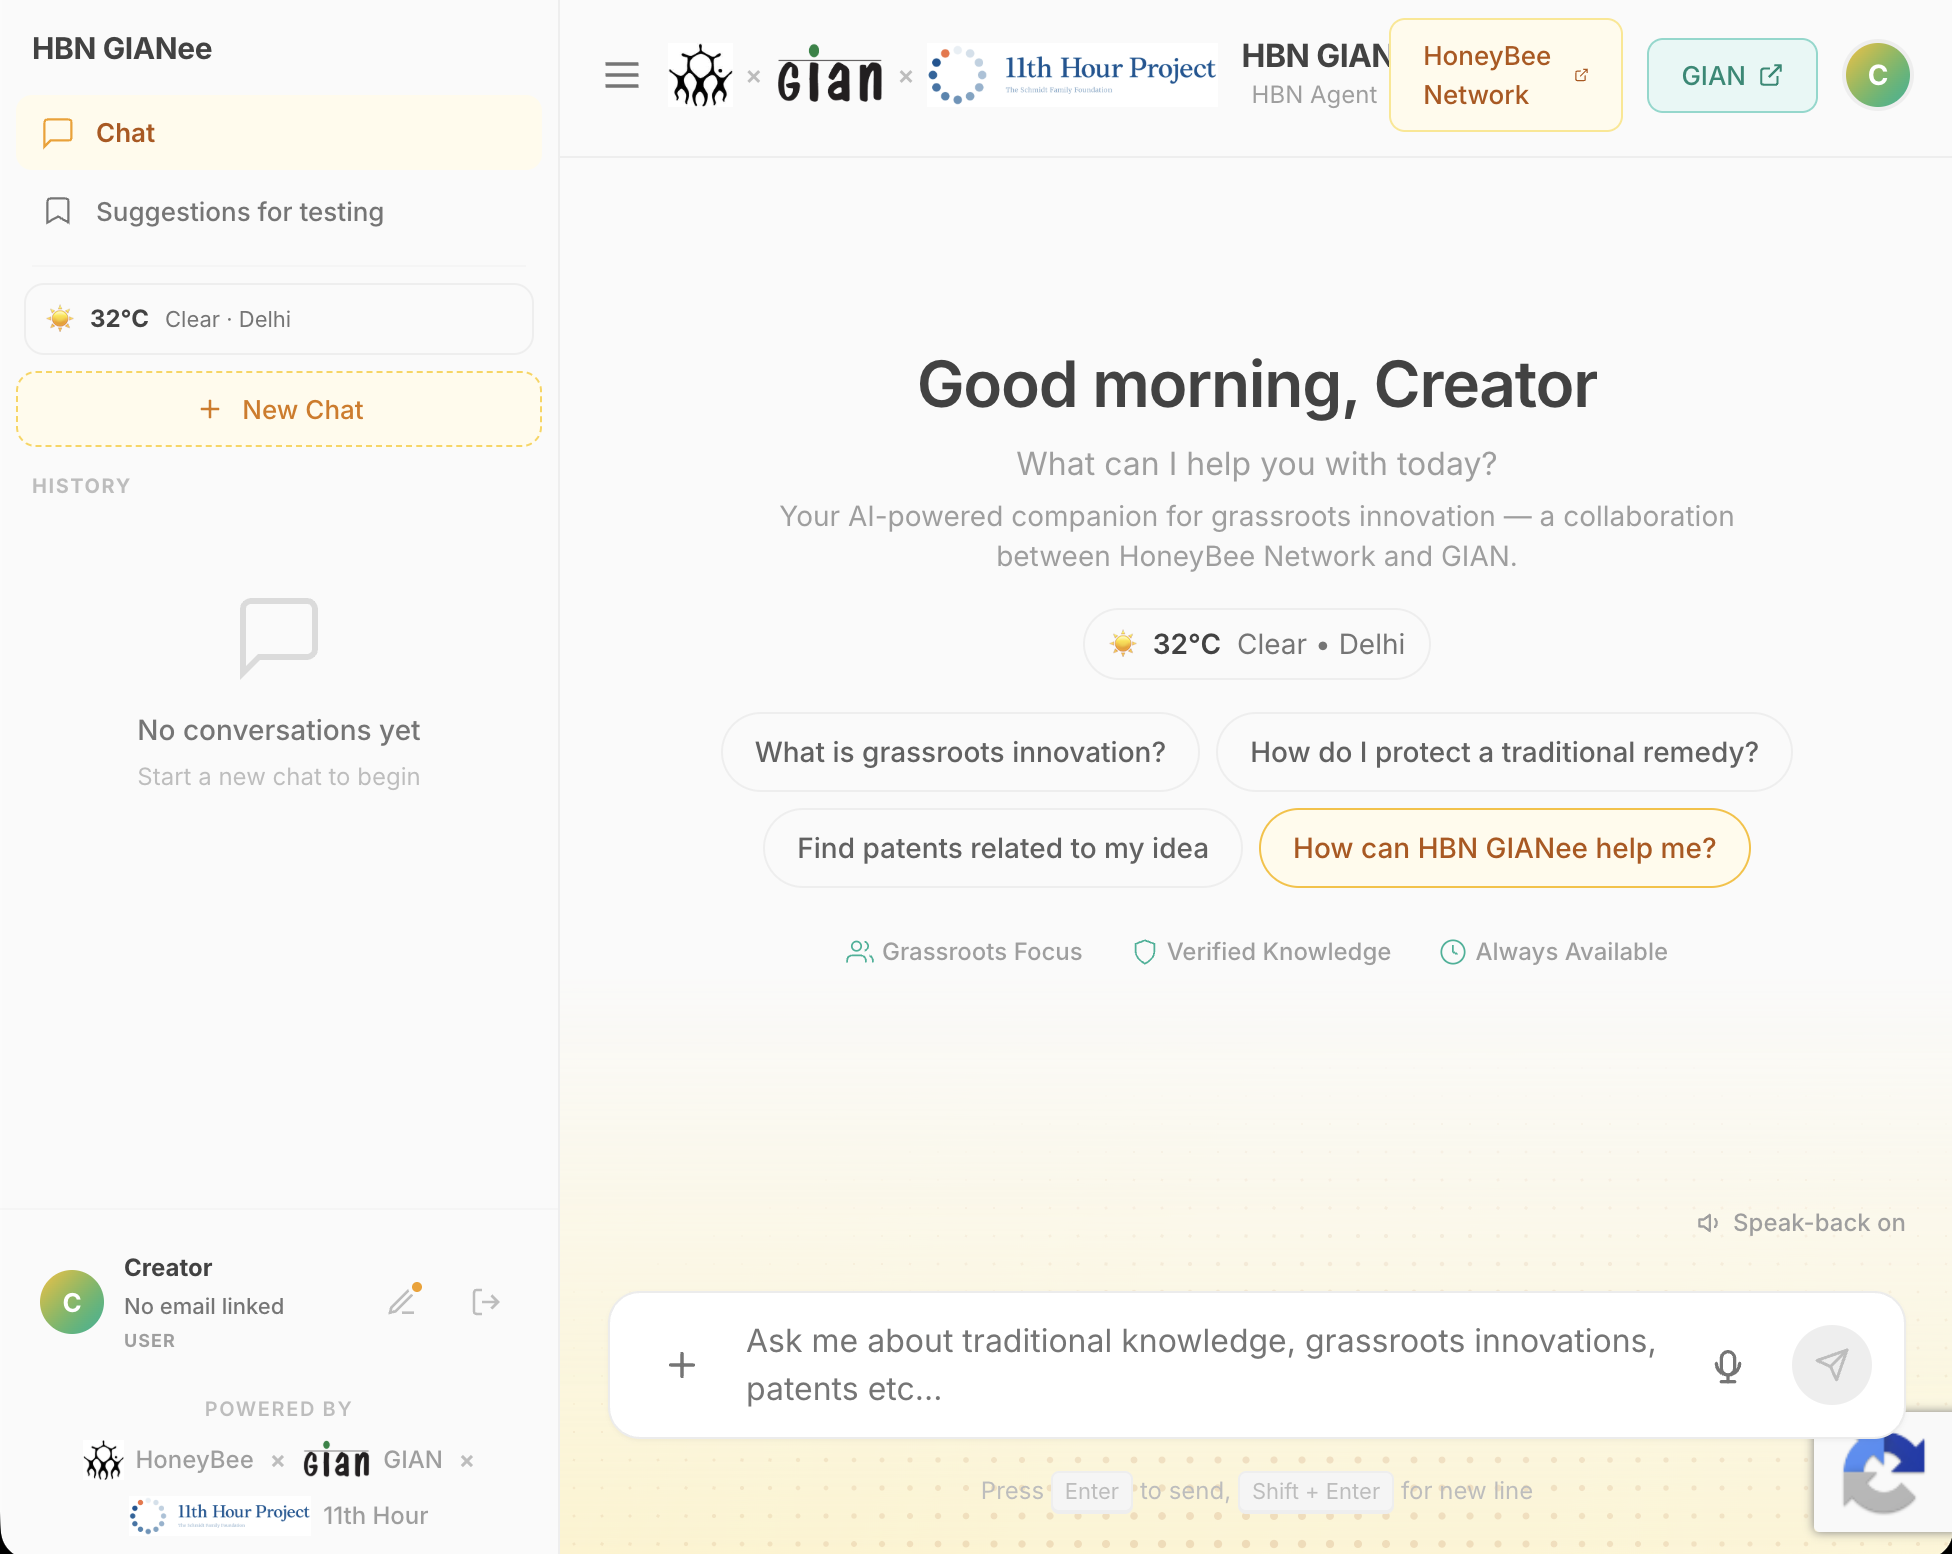Click the reCAPTCHA badge

(1883, 1472)
